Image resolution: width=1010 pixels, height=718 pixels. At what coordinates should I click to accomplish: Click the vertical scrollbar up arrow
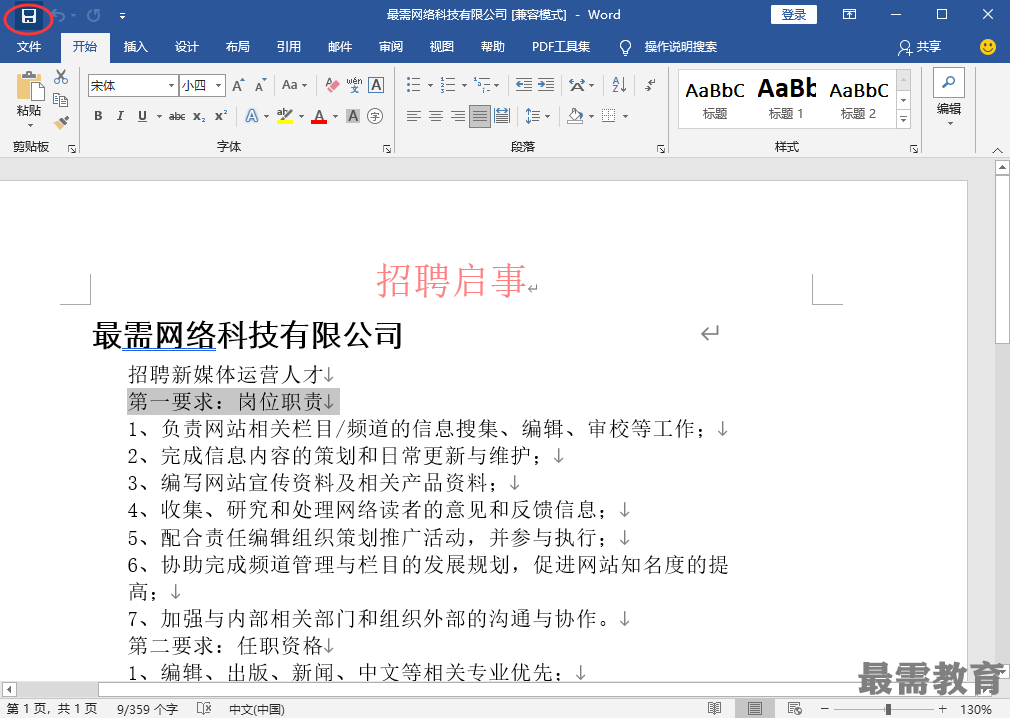click(1002, 167)
